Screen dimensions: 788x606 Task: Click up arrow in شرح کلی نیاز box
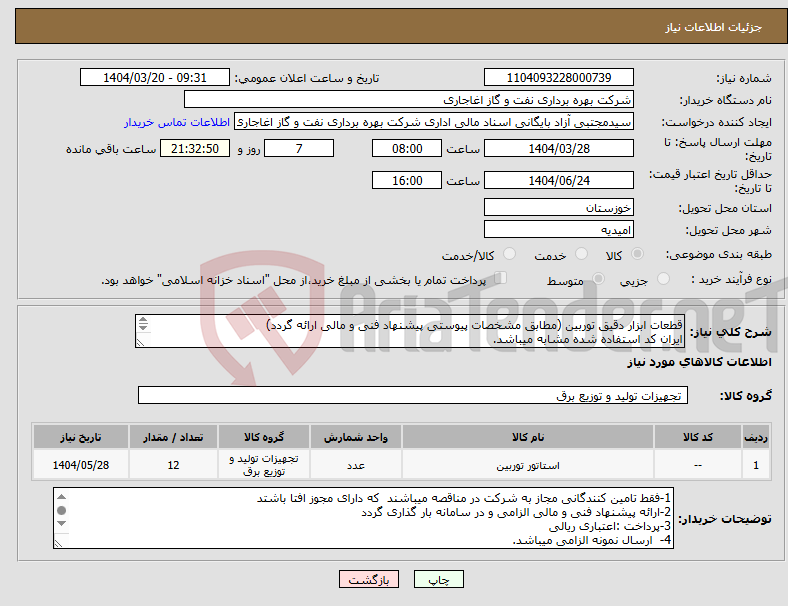[x=143, y=320]
